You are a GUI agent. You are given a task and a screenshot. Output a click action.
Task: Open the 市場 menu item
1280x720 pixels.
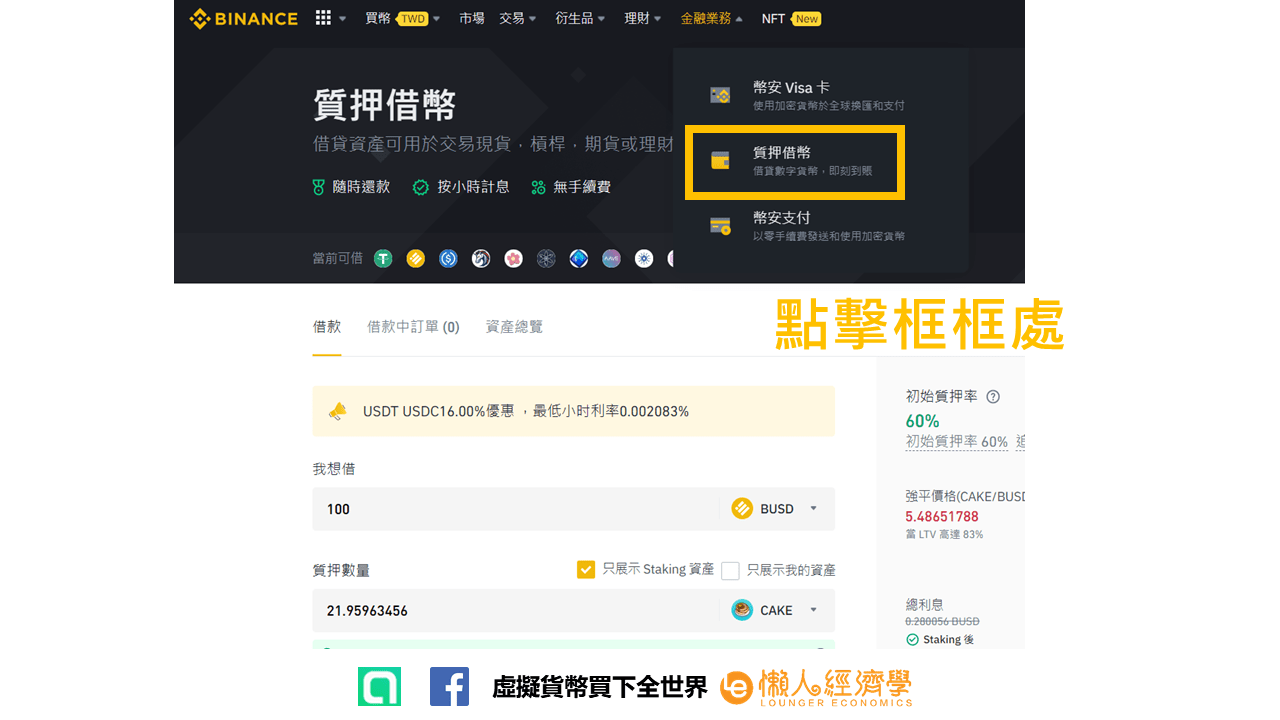(472, 18)
